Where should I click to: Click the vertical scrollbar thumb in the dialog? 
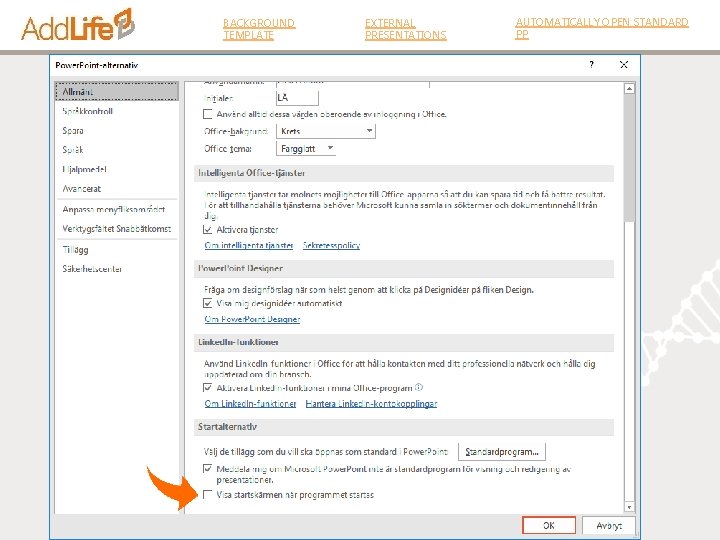(630, 158)
